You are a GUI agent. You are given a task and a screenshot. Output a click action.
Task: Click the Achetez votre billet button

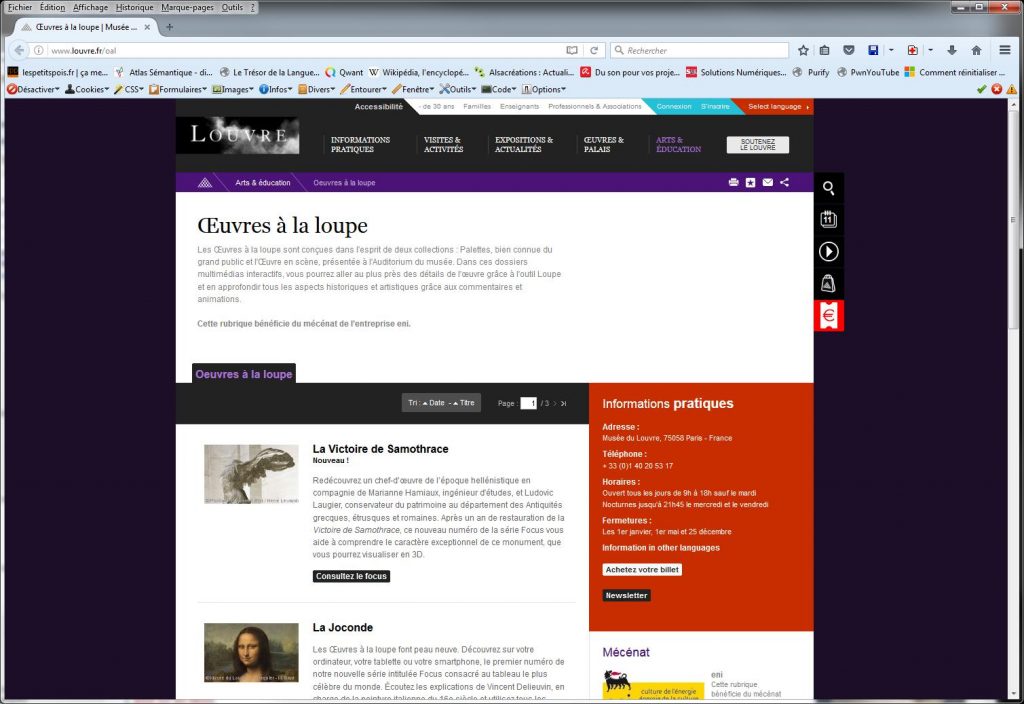pos(642,569)
